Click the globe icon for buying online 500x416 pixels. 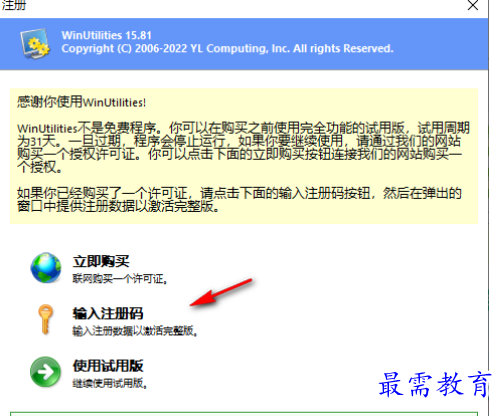pos(46,268)
